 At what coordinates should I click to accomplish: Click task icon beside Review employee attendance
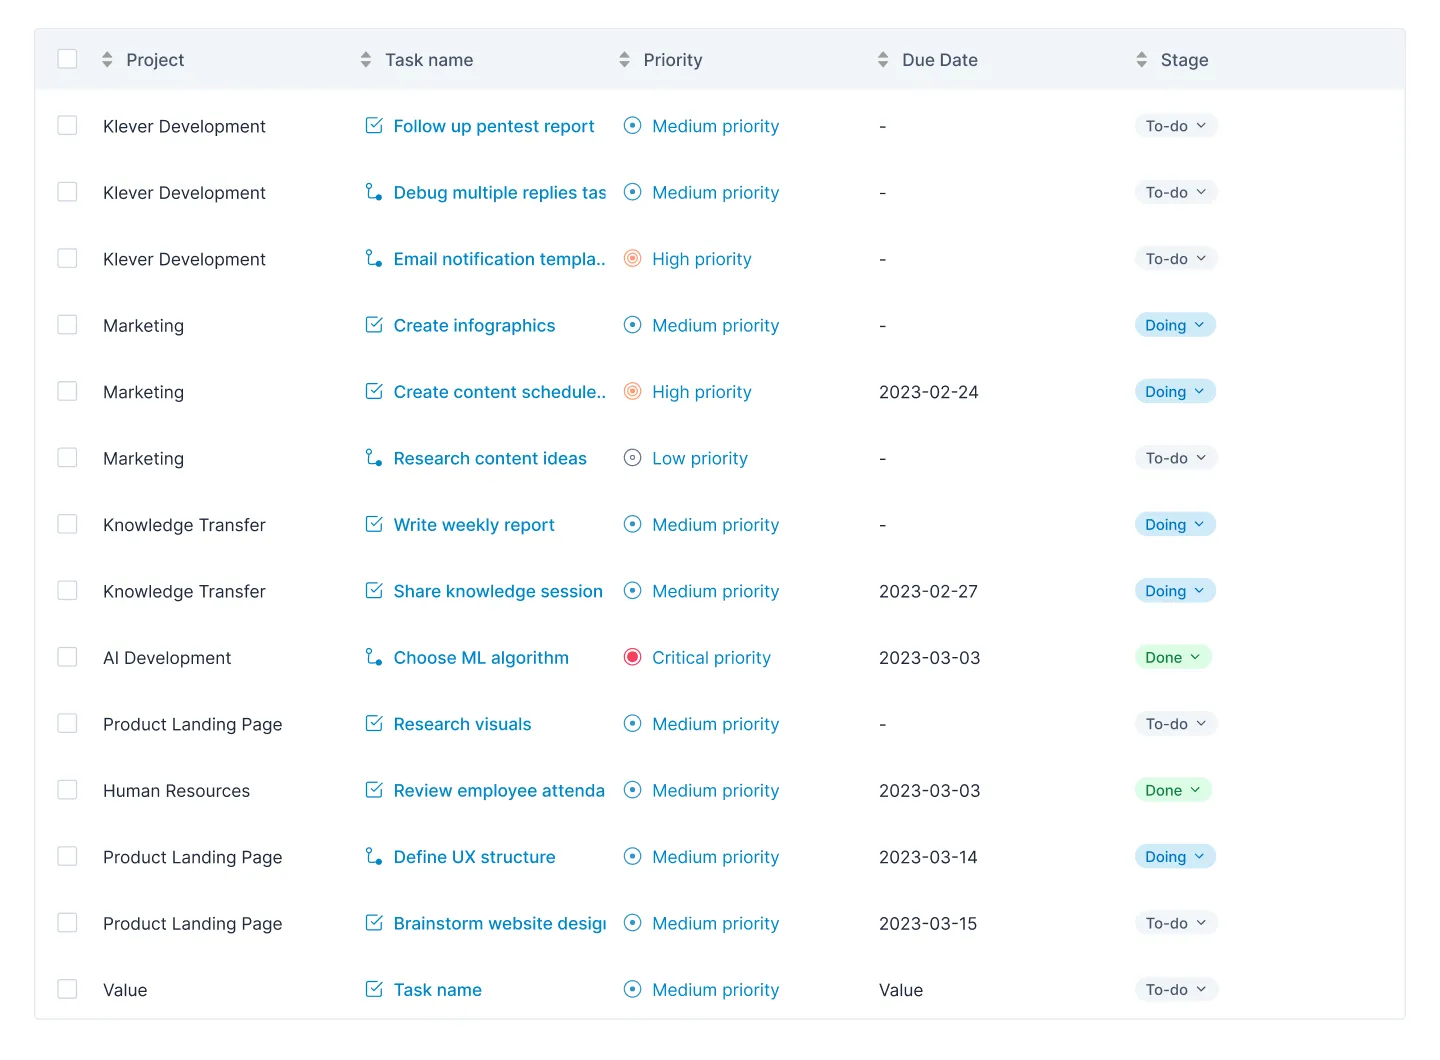[x=374, y=791]
